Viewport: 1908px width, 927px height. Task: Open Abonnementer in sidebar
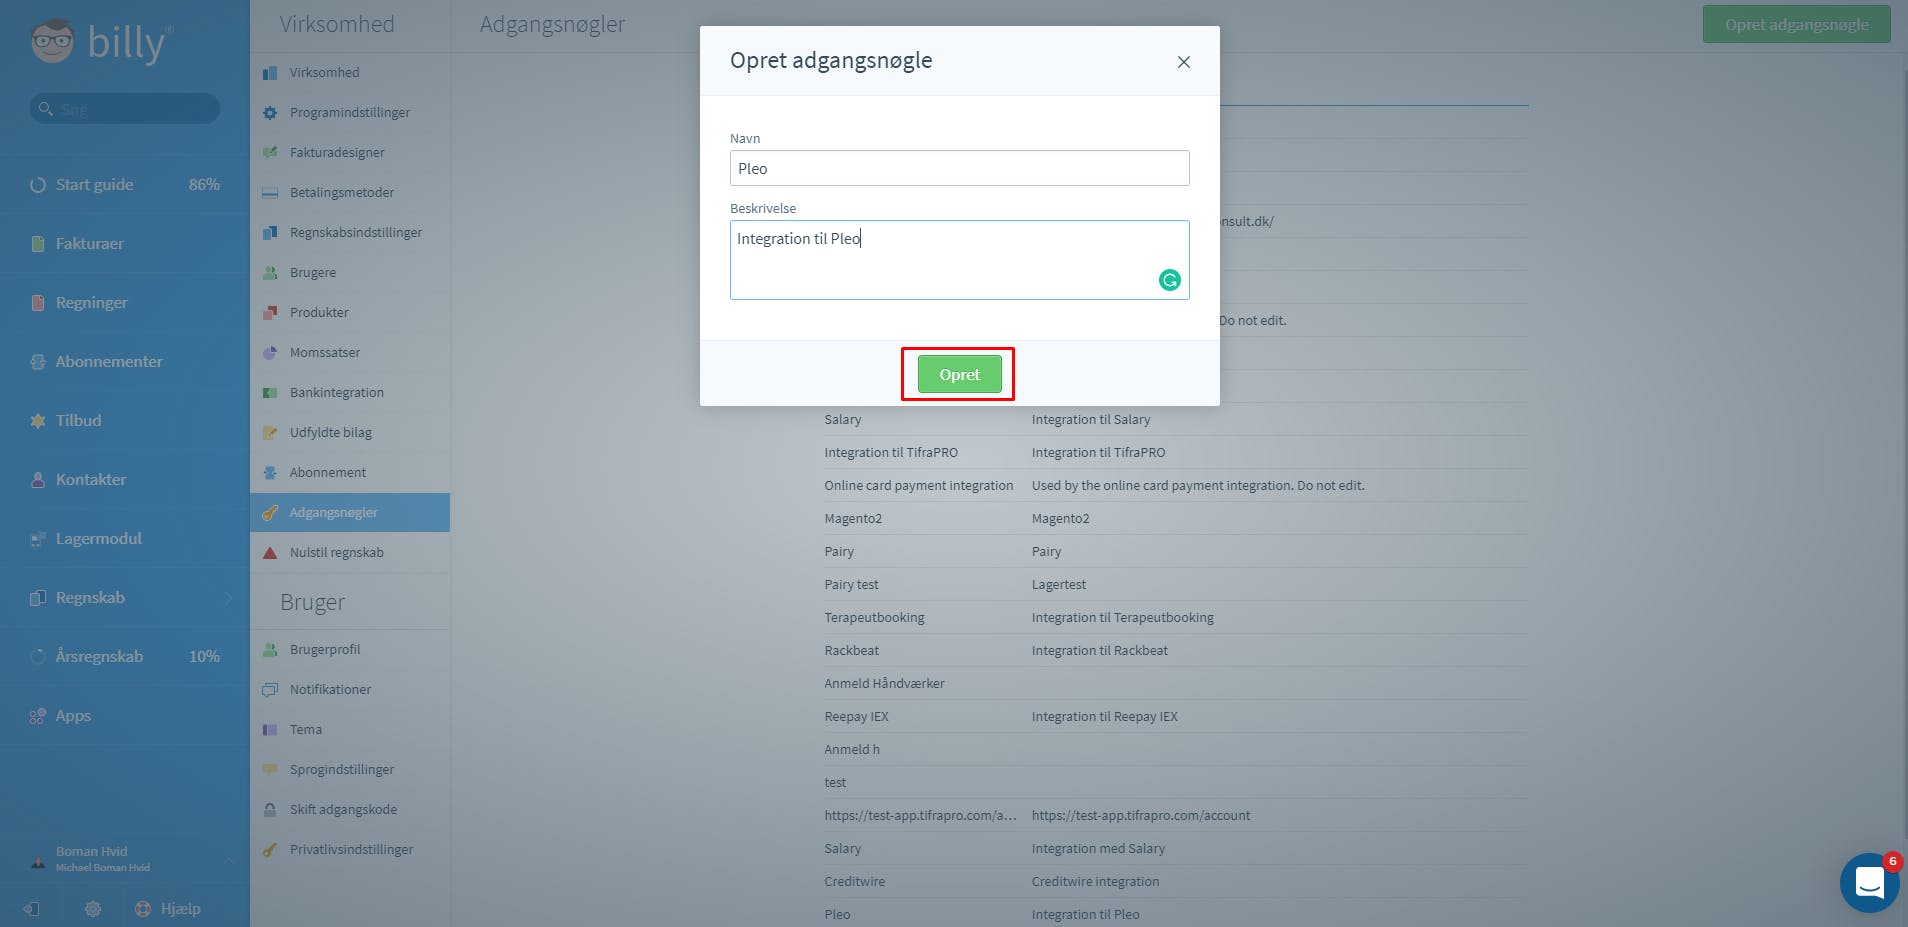[125, 361]
